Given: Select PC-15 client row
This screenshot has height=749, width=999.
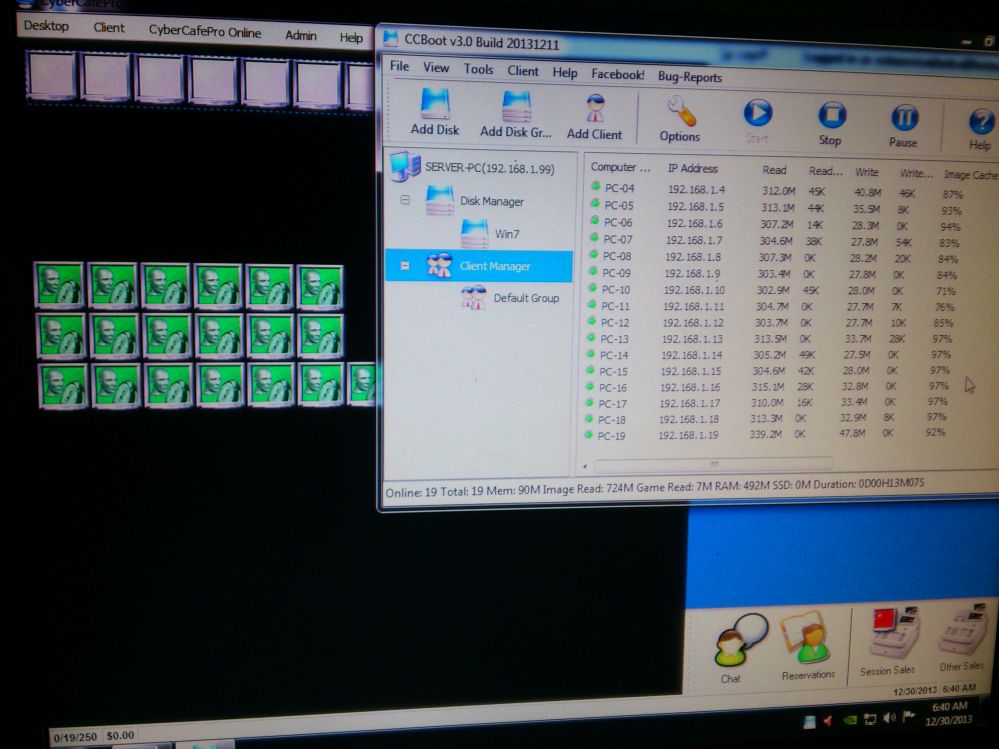Looking at the screenshot, I should tap(769, 371).
